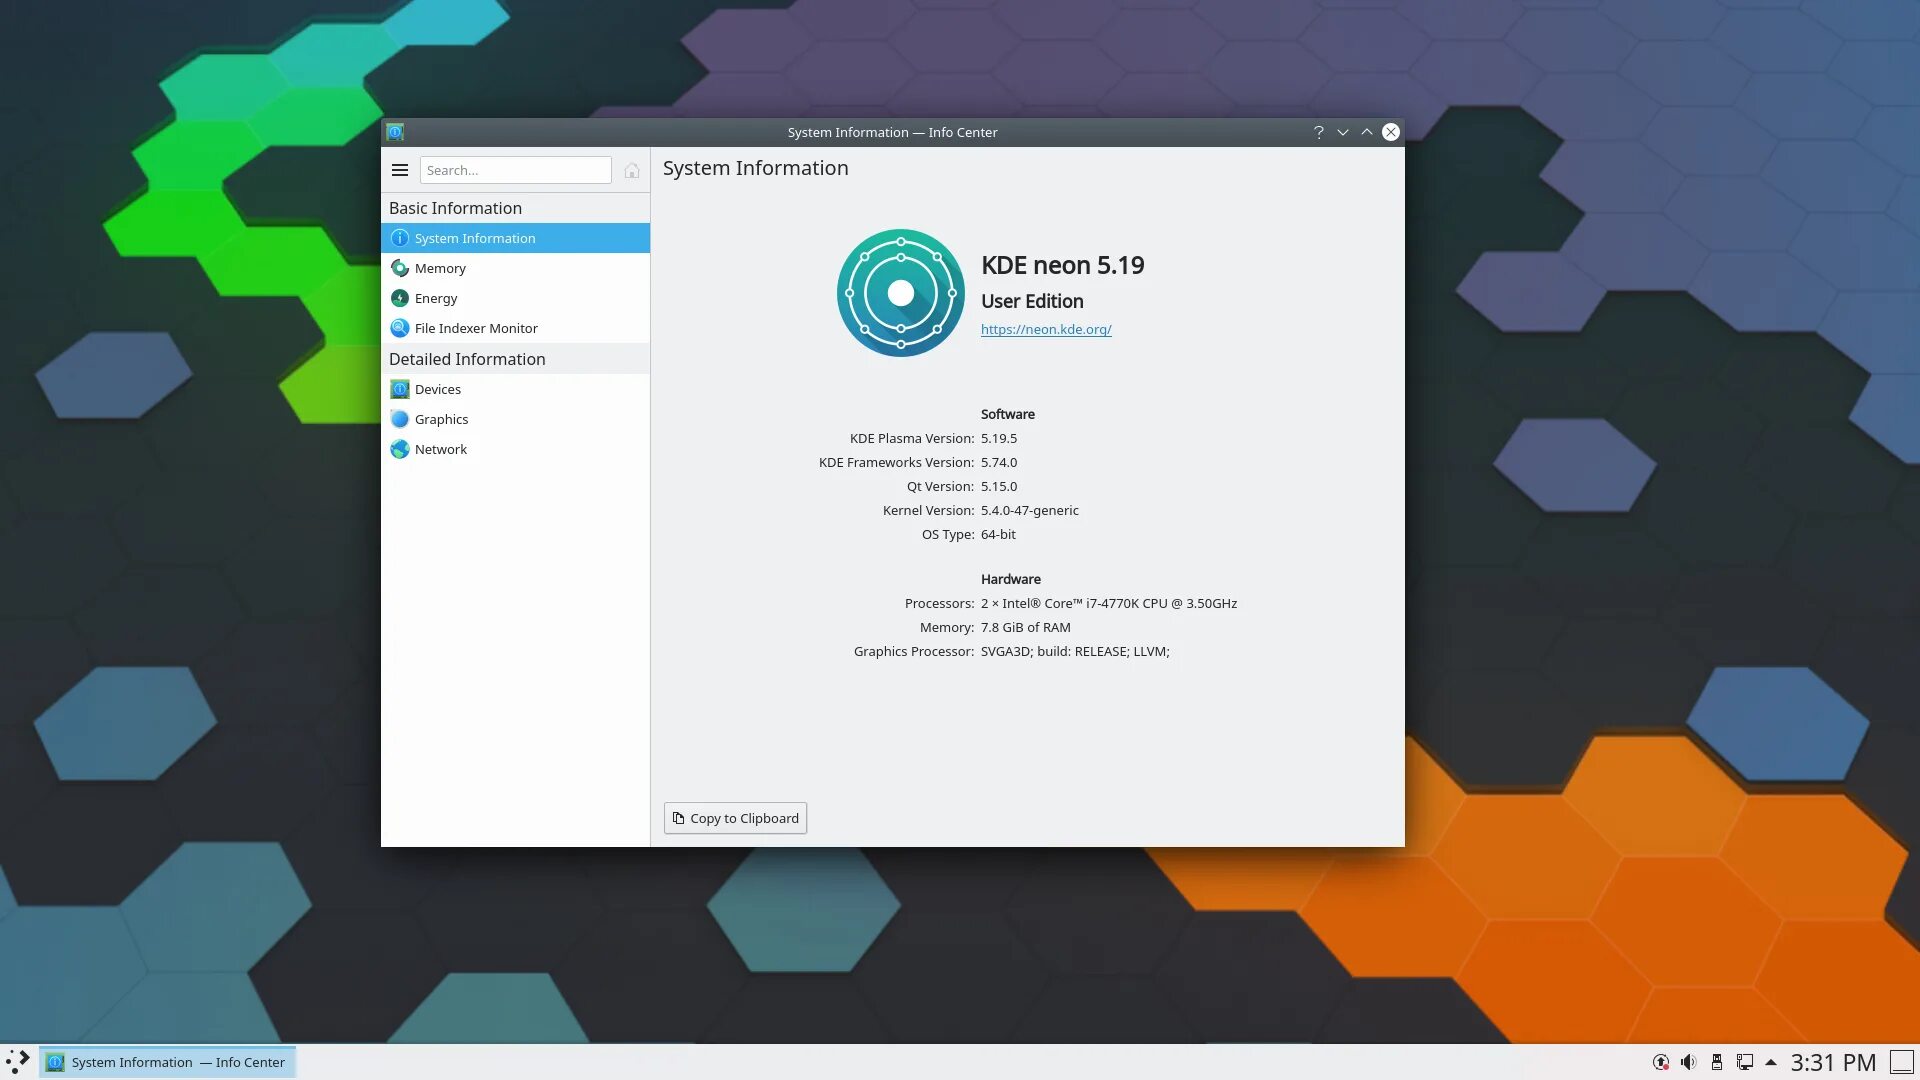Click the Software section label
Screen dimensions: 1920x1080
1008,414
